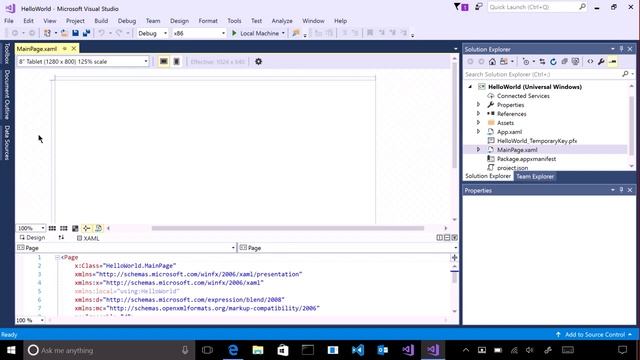Click the Save All icon

pos(86,33)
